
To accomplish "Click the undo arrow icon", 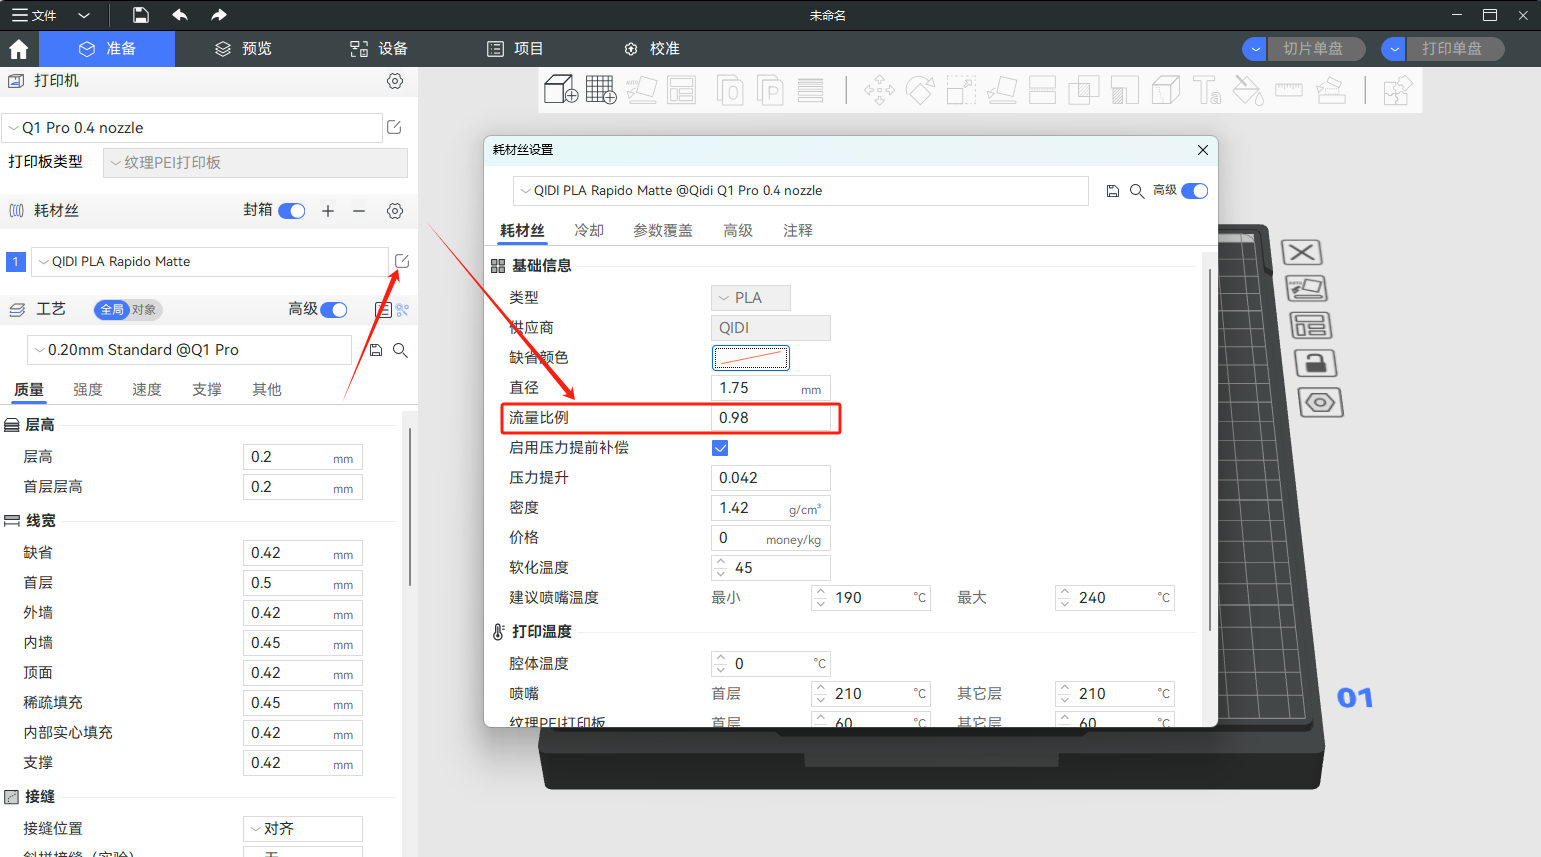I will click(x=180, y=15).
